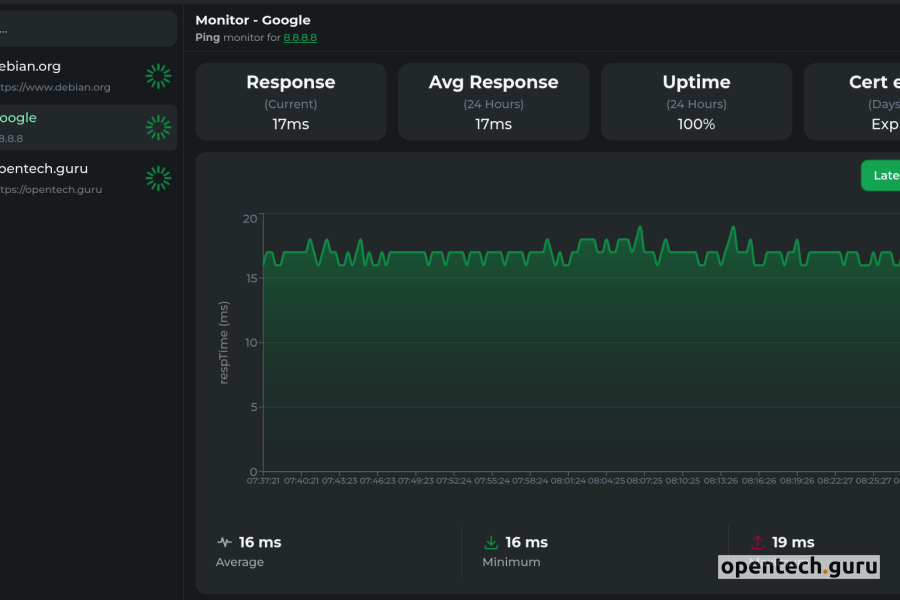Click the heartbeat spinner icon beside debian.org
Image resolution: width=900 pixels, height=600 pixels.
coord(158,77)
